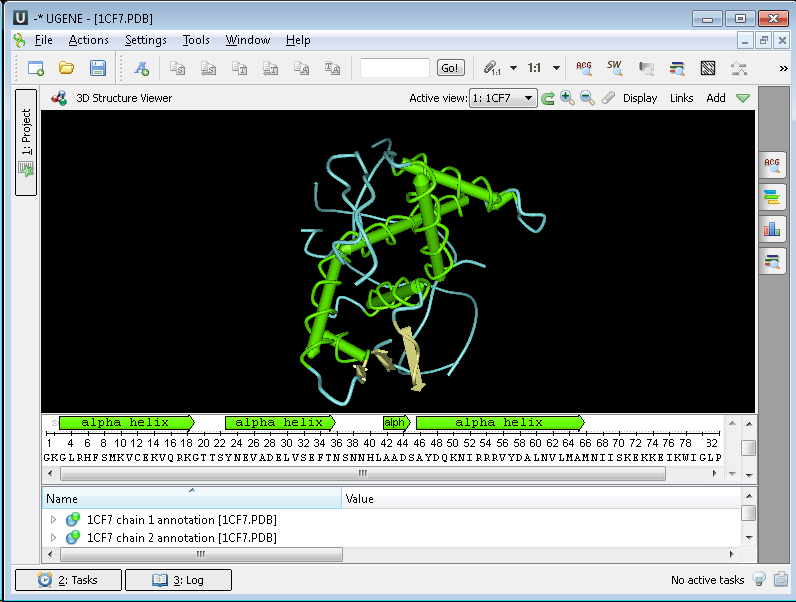Click the dotplot hatched square icon

coord(708,68)
